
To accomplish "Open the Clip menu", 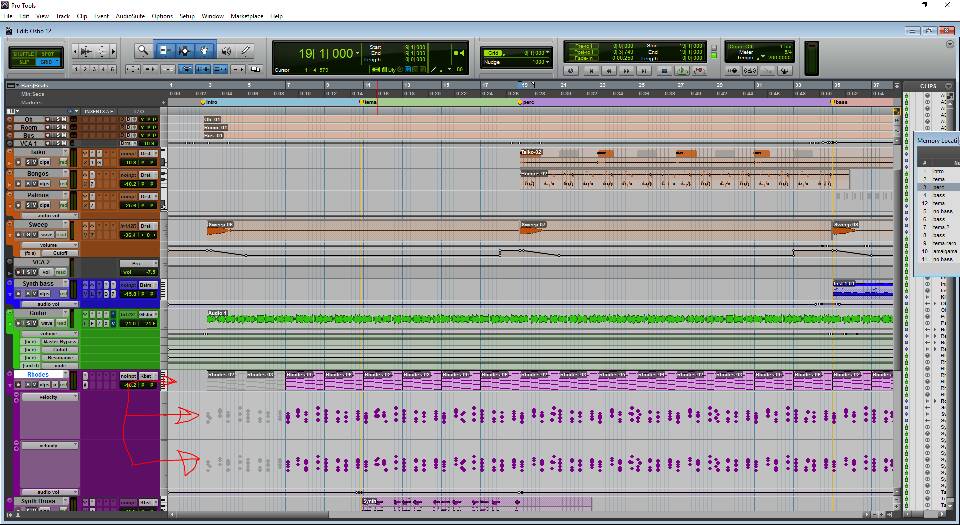I will point(82,16).
